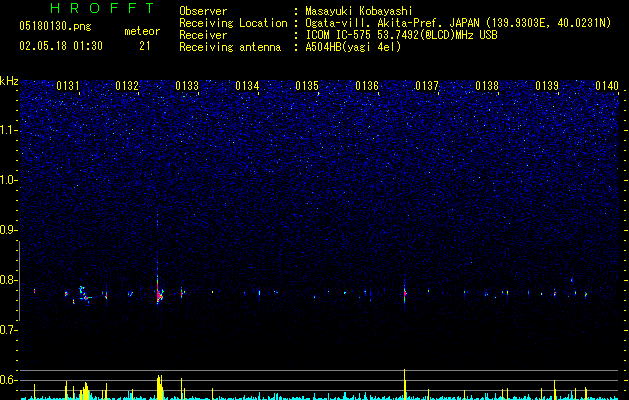
Task: Click the 0138 time marker
Action: 487,86
